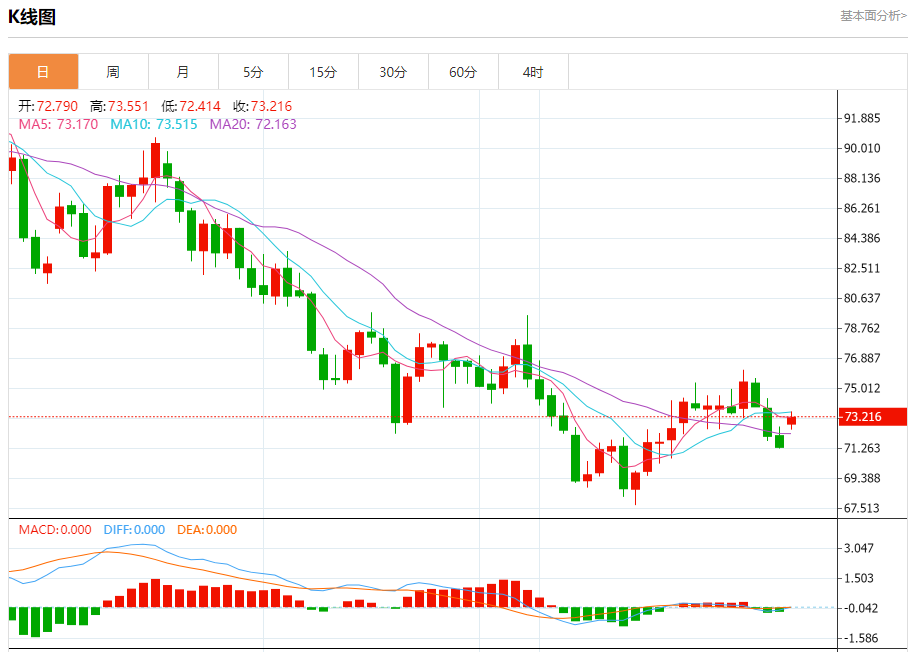Click the 1.503 MACD axis label
915x652 pixels.
tap(859, 578)
